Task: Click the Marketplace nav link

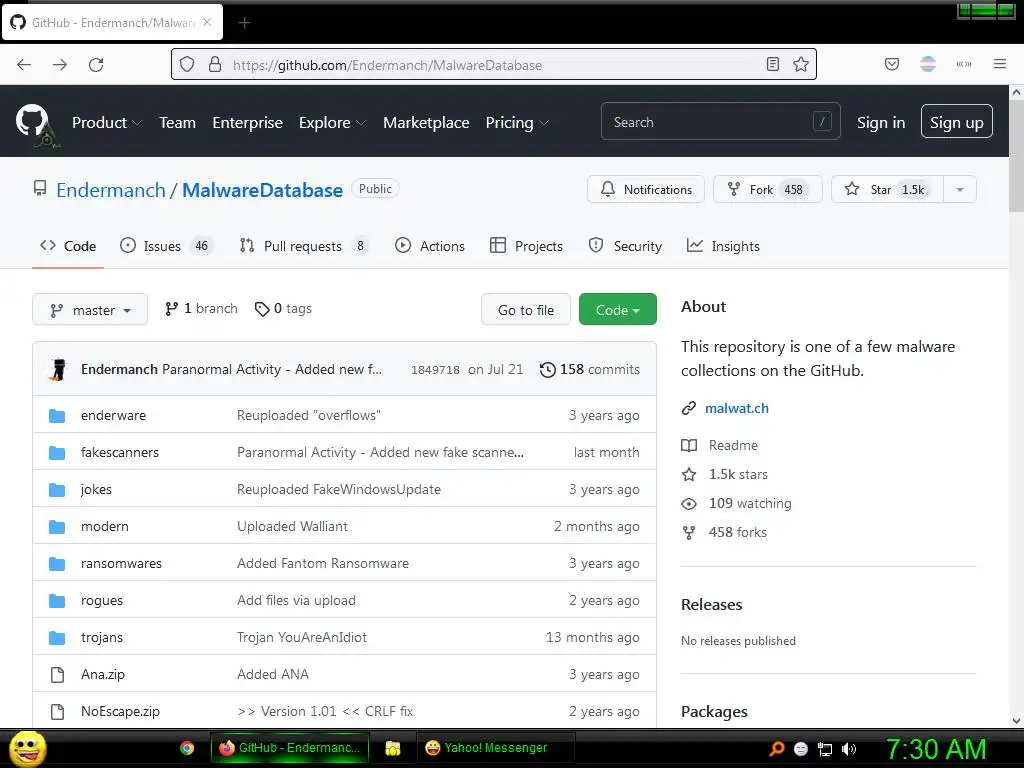Action: tap(426, 122)
